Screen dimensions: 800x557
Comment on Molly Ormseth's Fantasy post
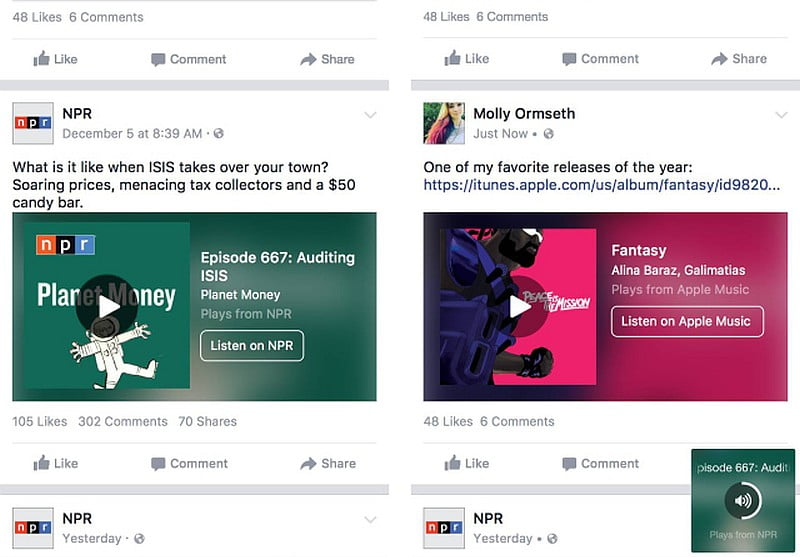[x=600, y=463]
